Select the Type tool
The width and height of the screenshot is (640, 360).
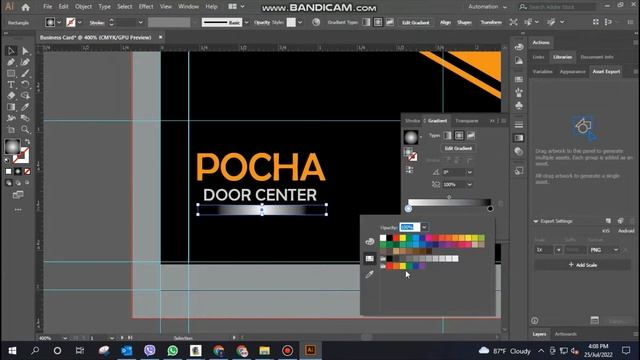[x=11, y=84]
